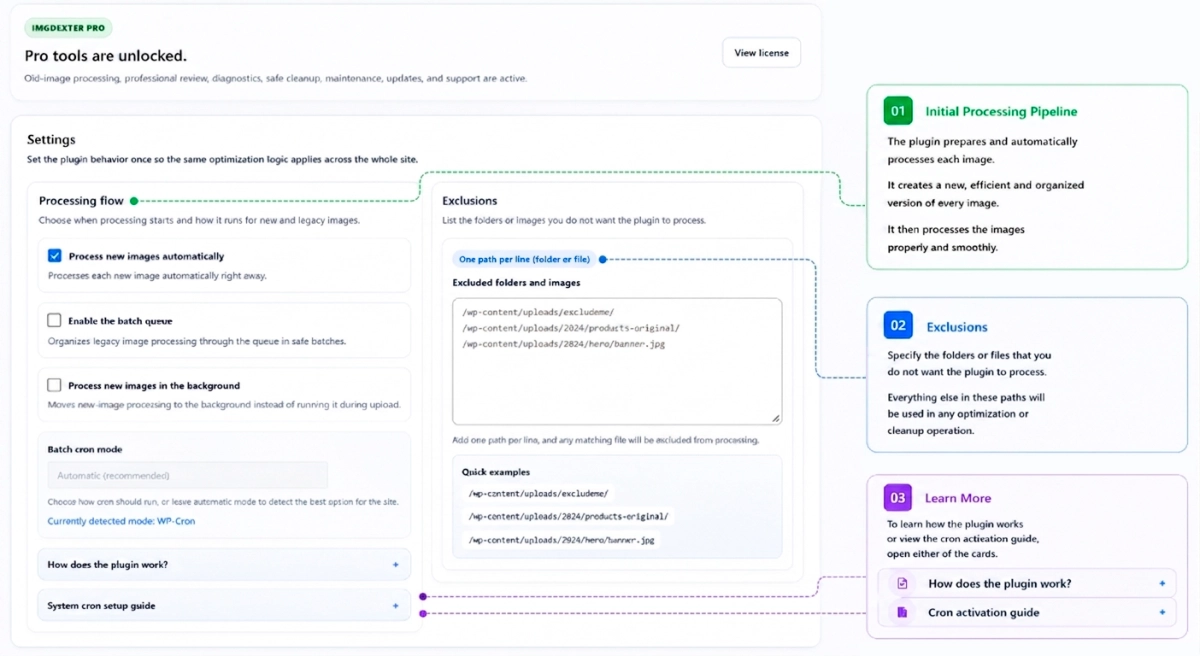This screenshot has height=656, width=1200.
Task: Open the Batch cron mode dropdown
Action: tap(188, 475)
